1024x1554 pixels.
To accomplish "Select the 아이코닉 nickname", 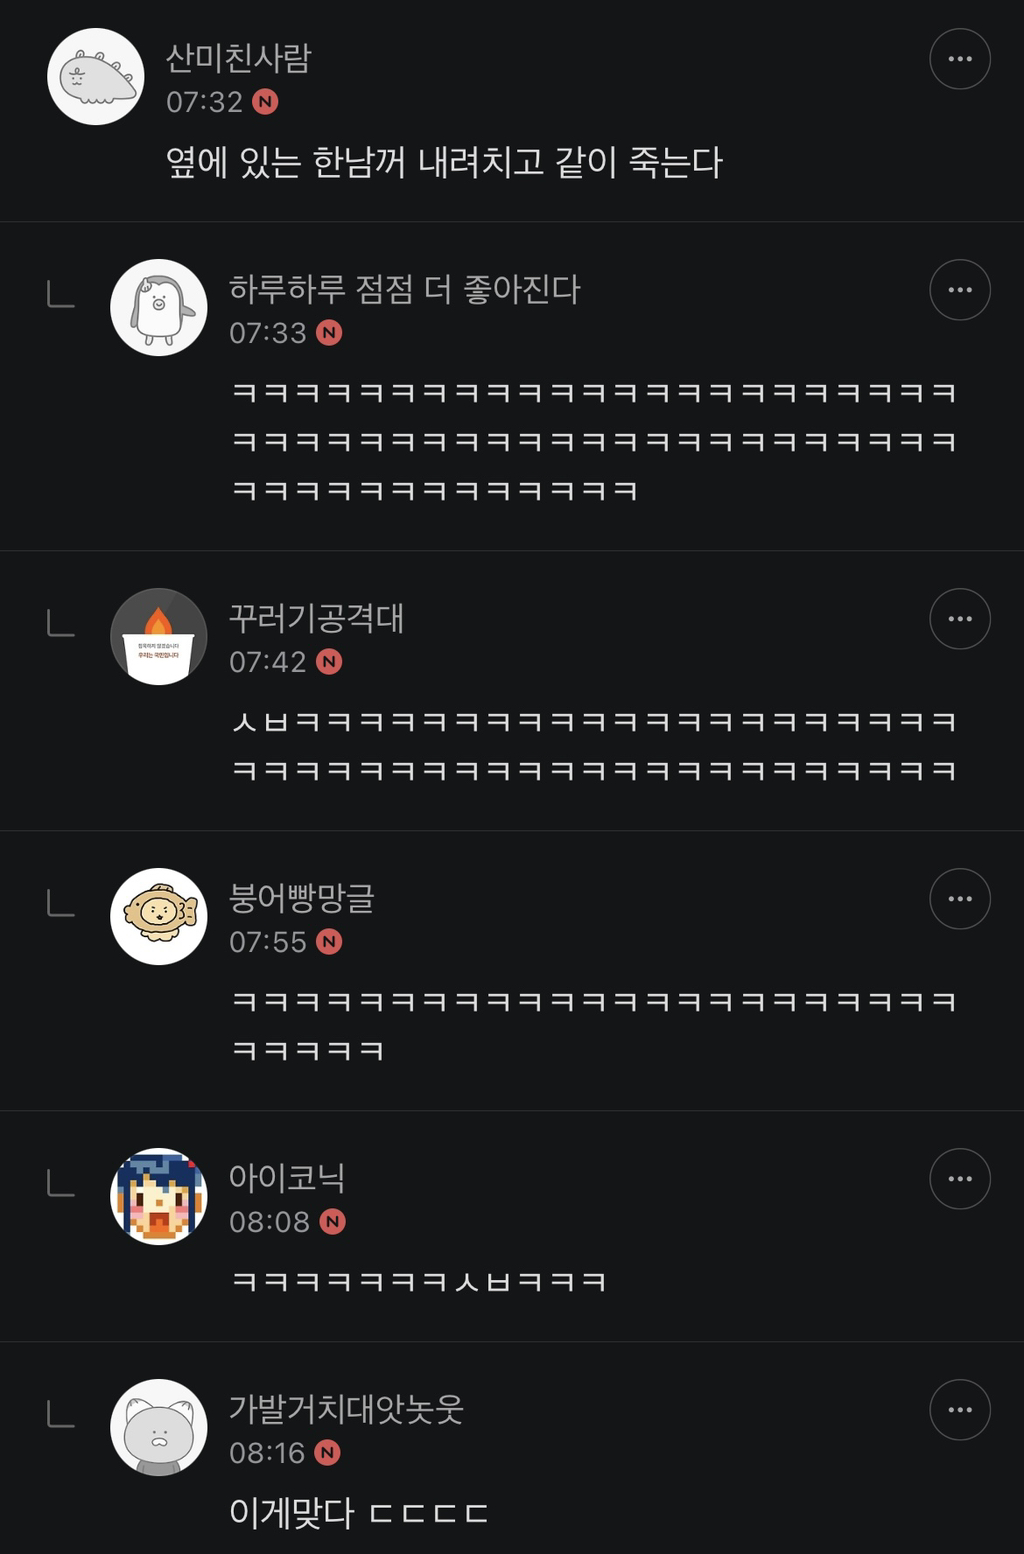I will 287,1178.
